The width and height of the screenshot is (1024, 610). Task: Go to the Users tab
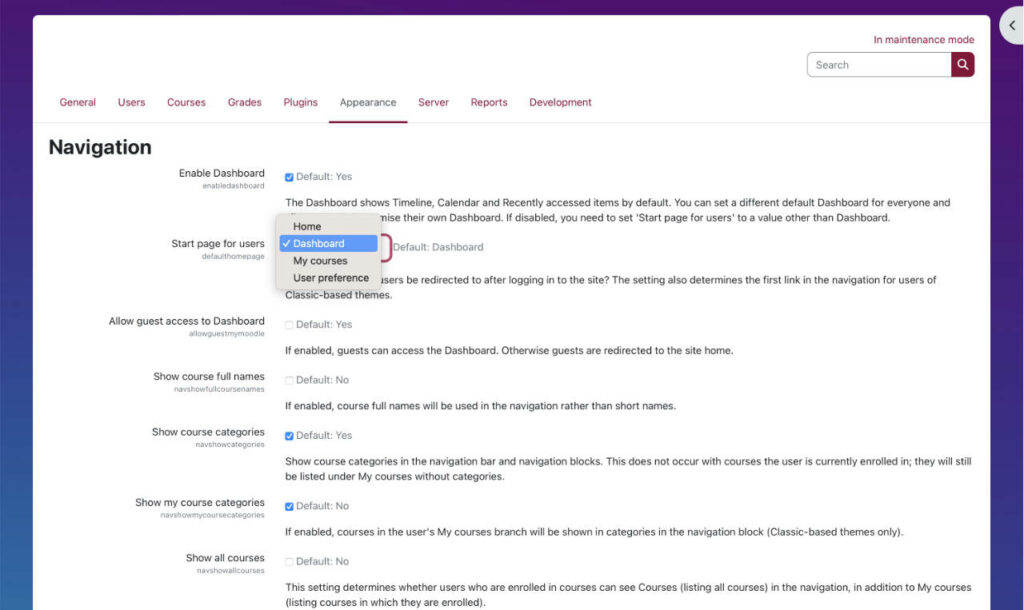131,102
